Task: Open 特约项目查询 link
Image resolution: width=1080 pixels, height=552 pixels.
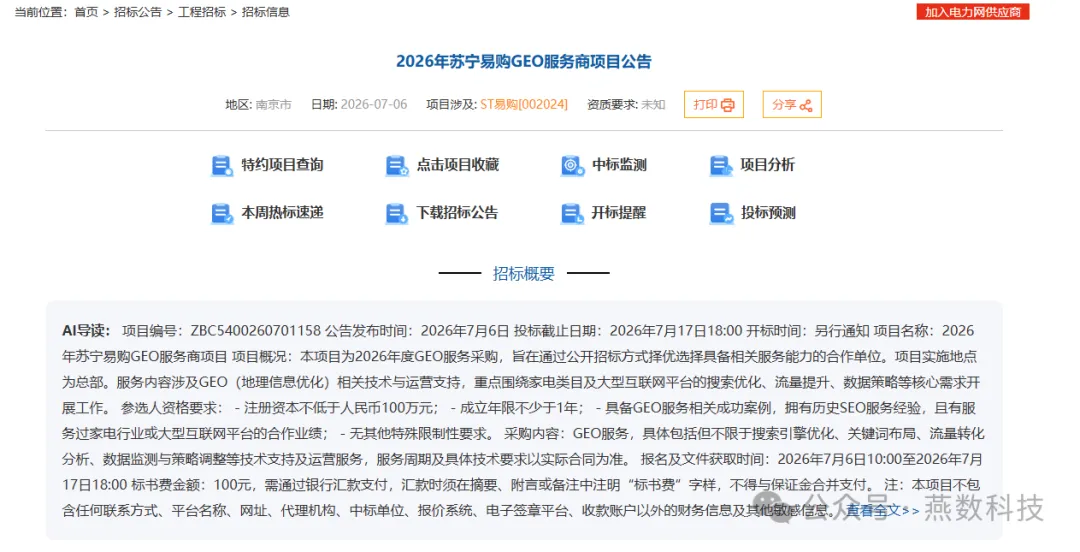Action: coord(282,165)
